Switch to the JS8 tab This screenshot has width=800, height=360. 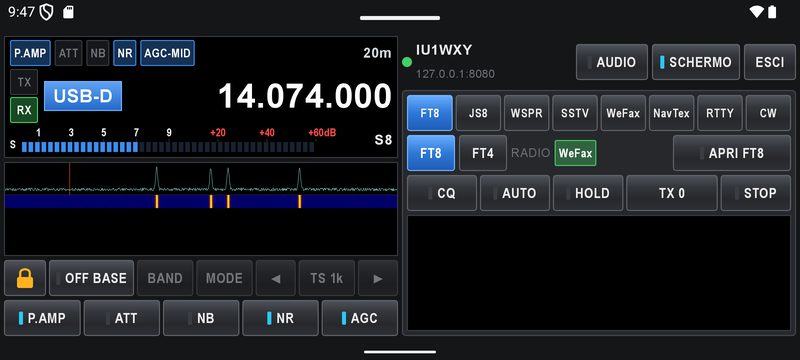[x=478, y=113]
